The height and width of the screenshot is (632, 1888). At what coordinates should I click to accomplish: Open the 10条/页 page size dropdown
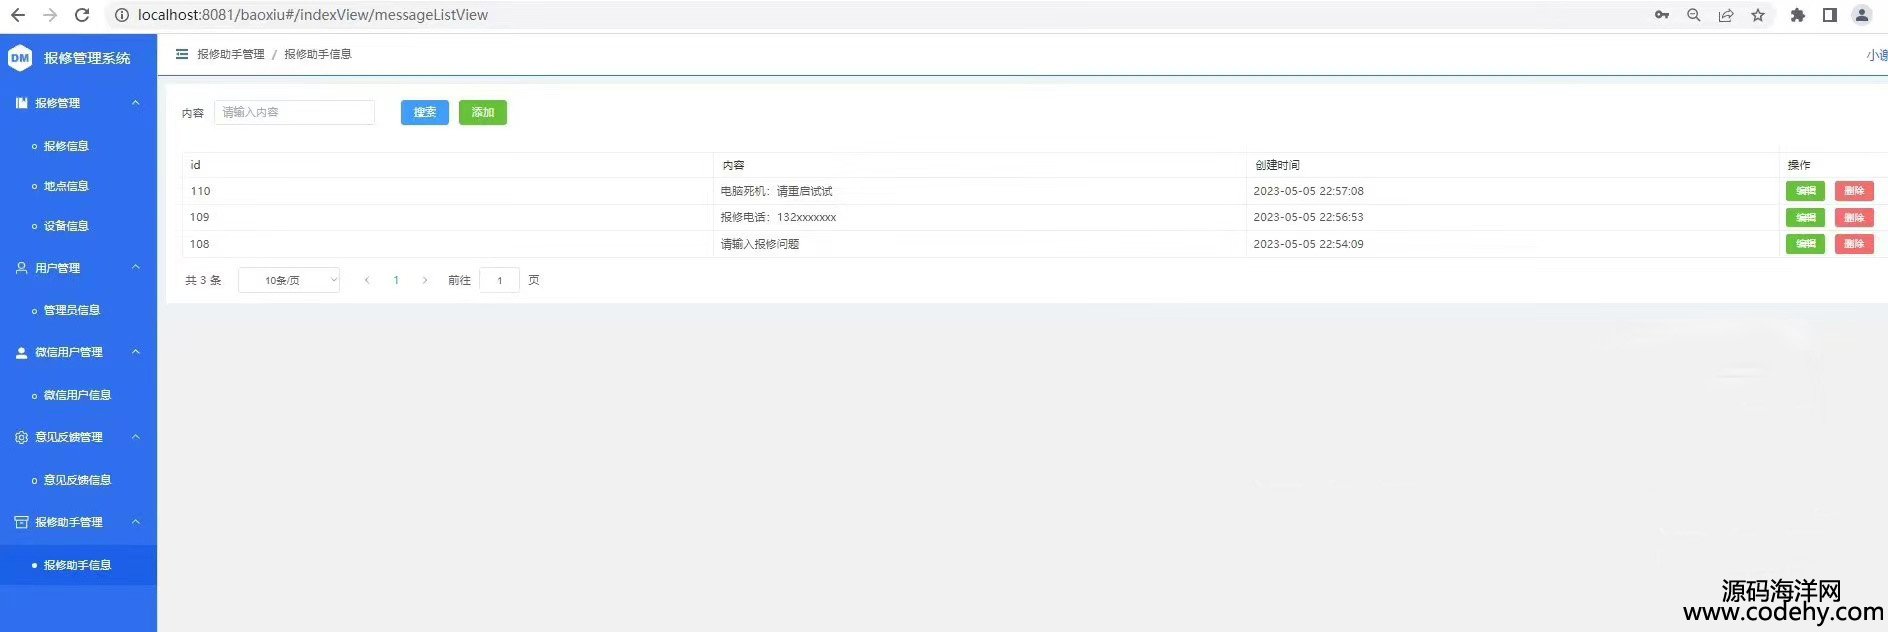pyautogui.click(x=289, y=281)
